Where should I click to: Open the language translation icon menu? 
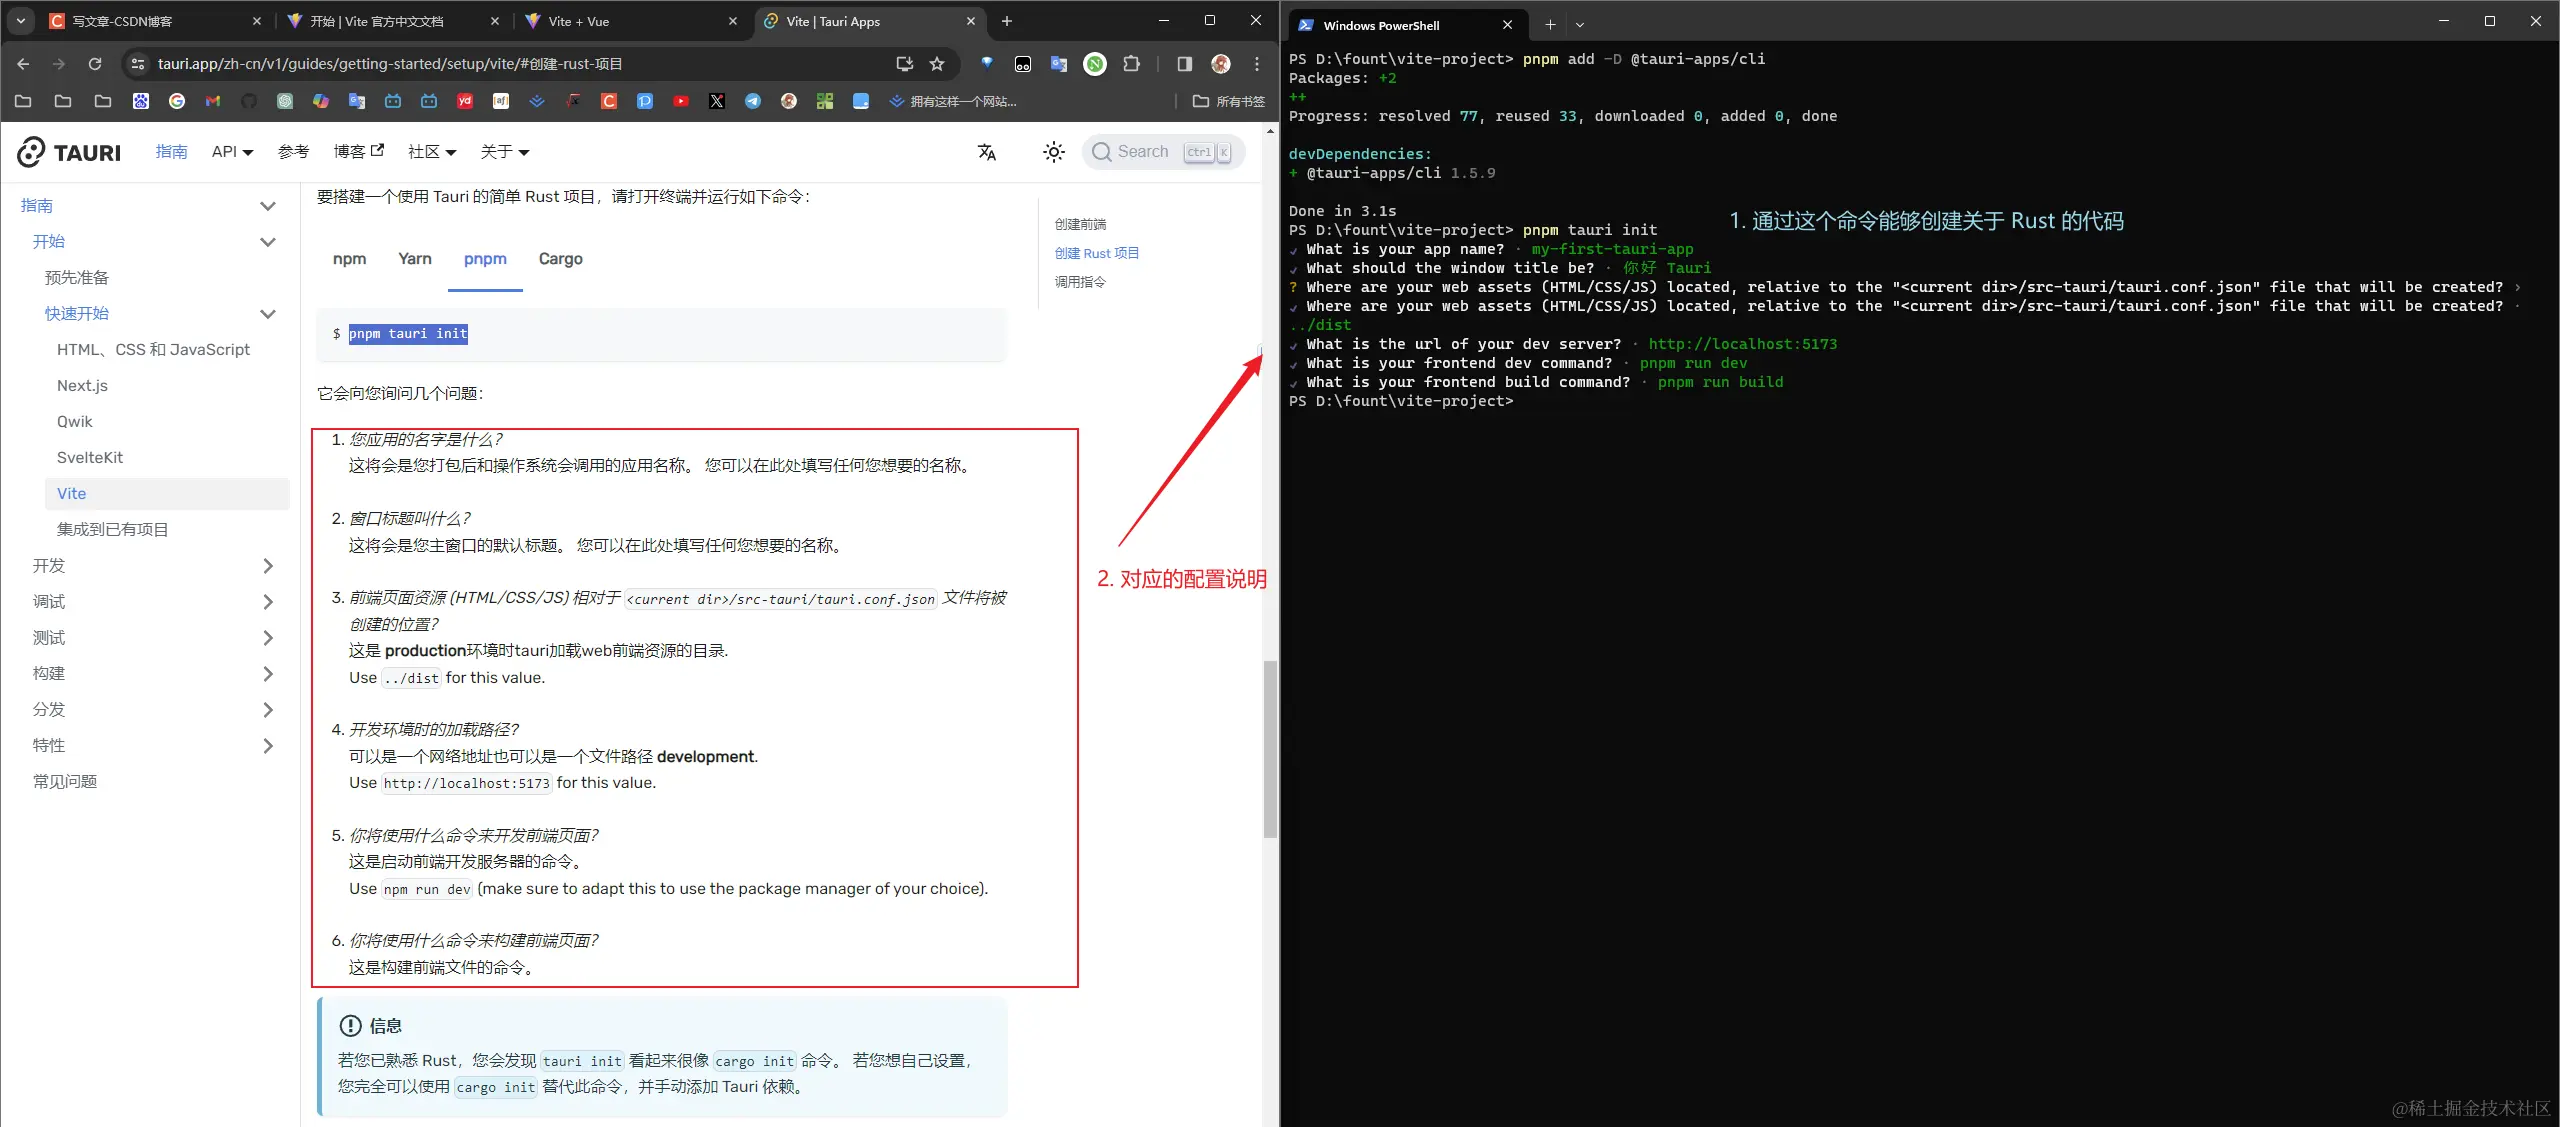[x=987, y=152]
